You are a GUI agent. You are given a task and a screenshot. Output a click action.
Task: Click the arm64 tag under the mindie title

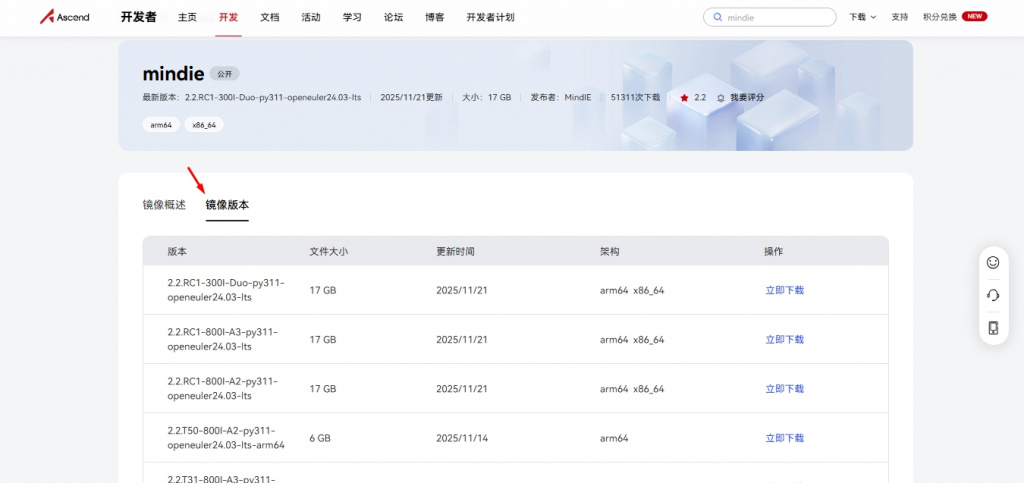pyautogui.click(x=160, y=125)
